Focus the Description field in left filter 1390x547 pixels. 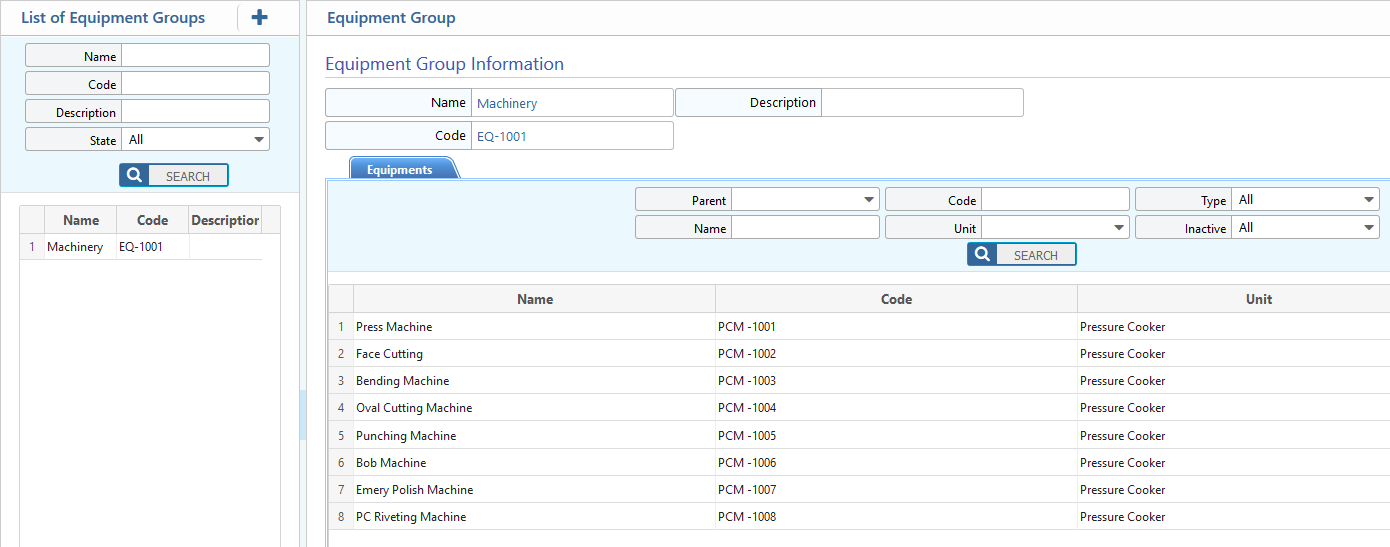click(x=195, y=112)
